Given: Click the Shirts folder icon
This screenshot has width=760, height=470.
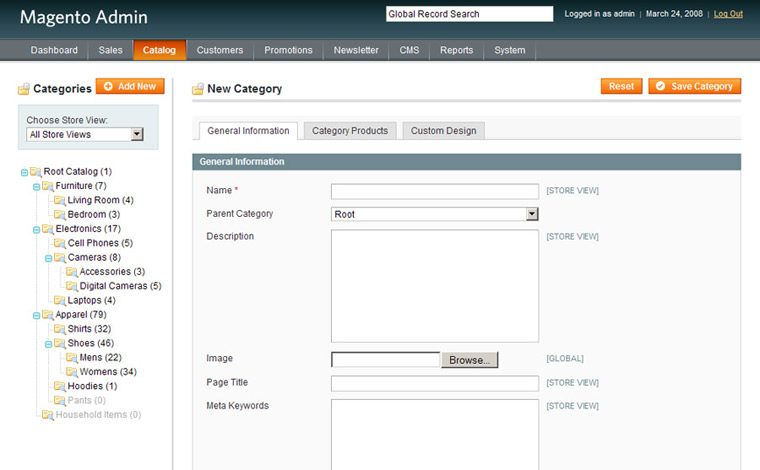Looking at the screenshot, I should 60,329.
